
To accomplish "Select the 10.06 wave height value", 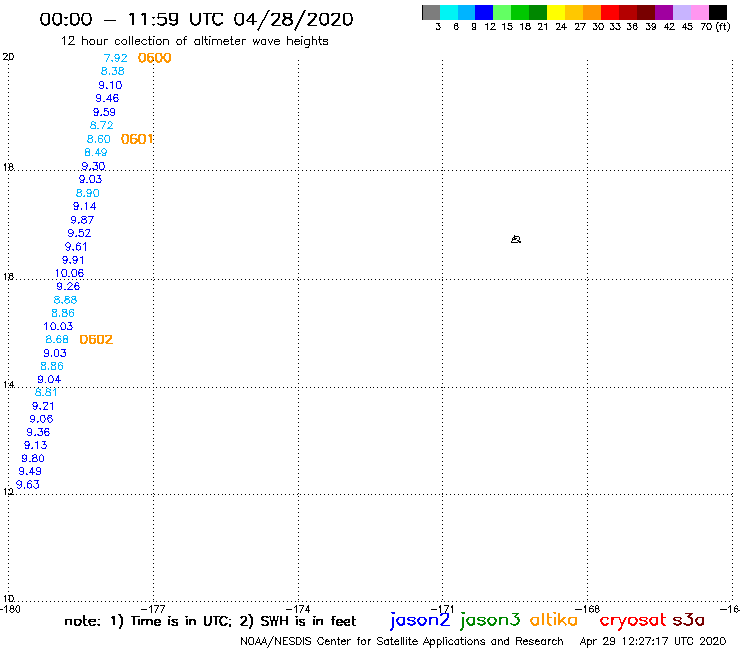I will [x=69, y=273].
